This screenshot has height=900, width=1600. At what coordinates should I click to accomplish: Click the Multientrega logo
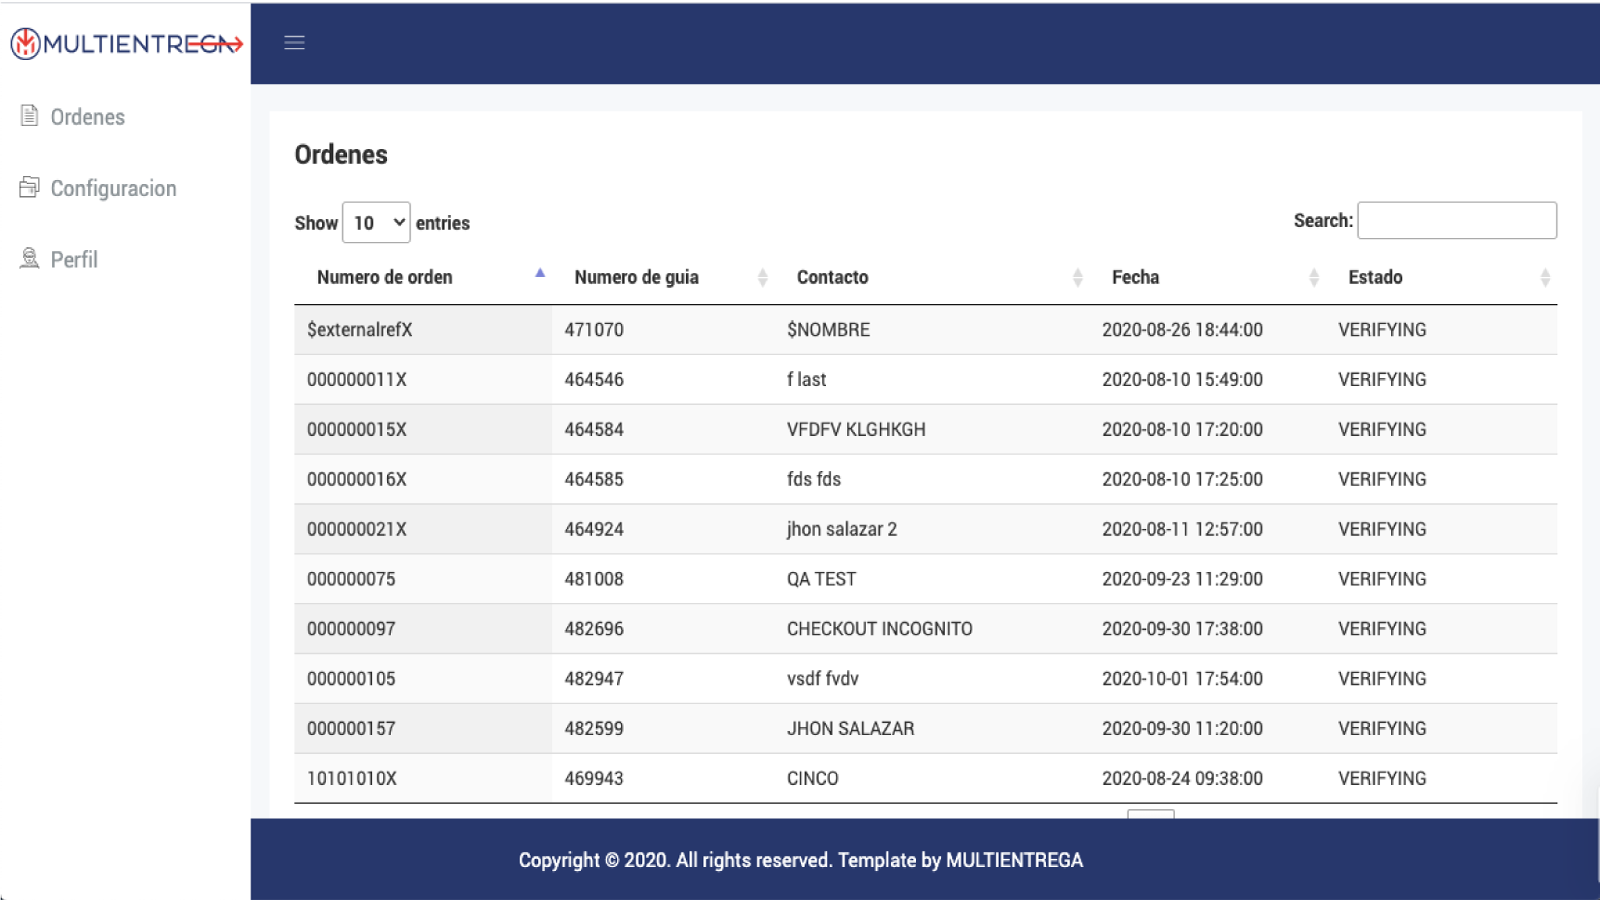[126, 43]
